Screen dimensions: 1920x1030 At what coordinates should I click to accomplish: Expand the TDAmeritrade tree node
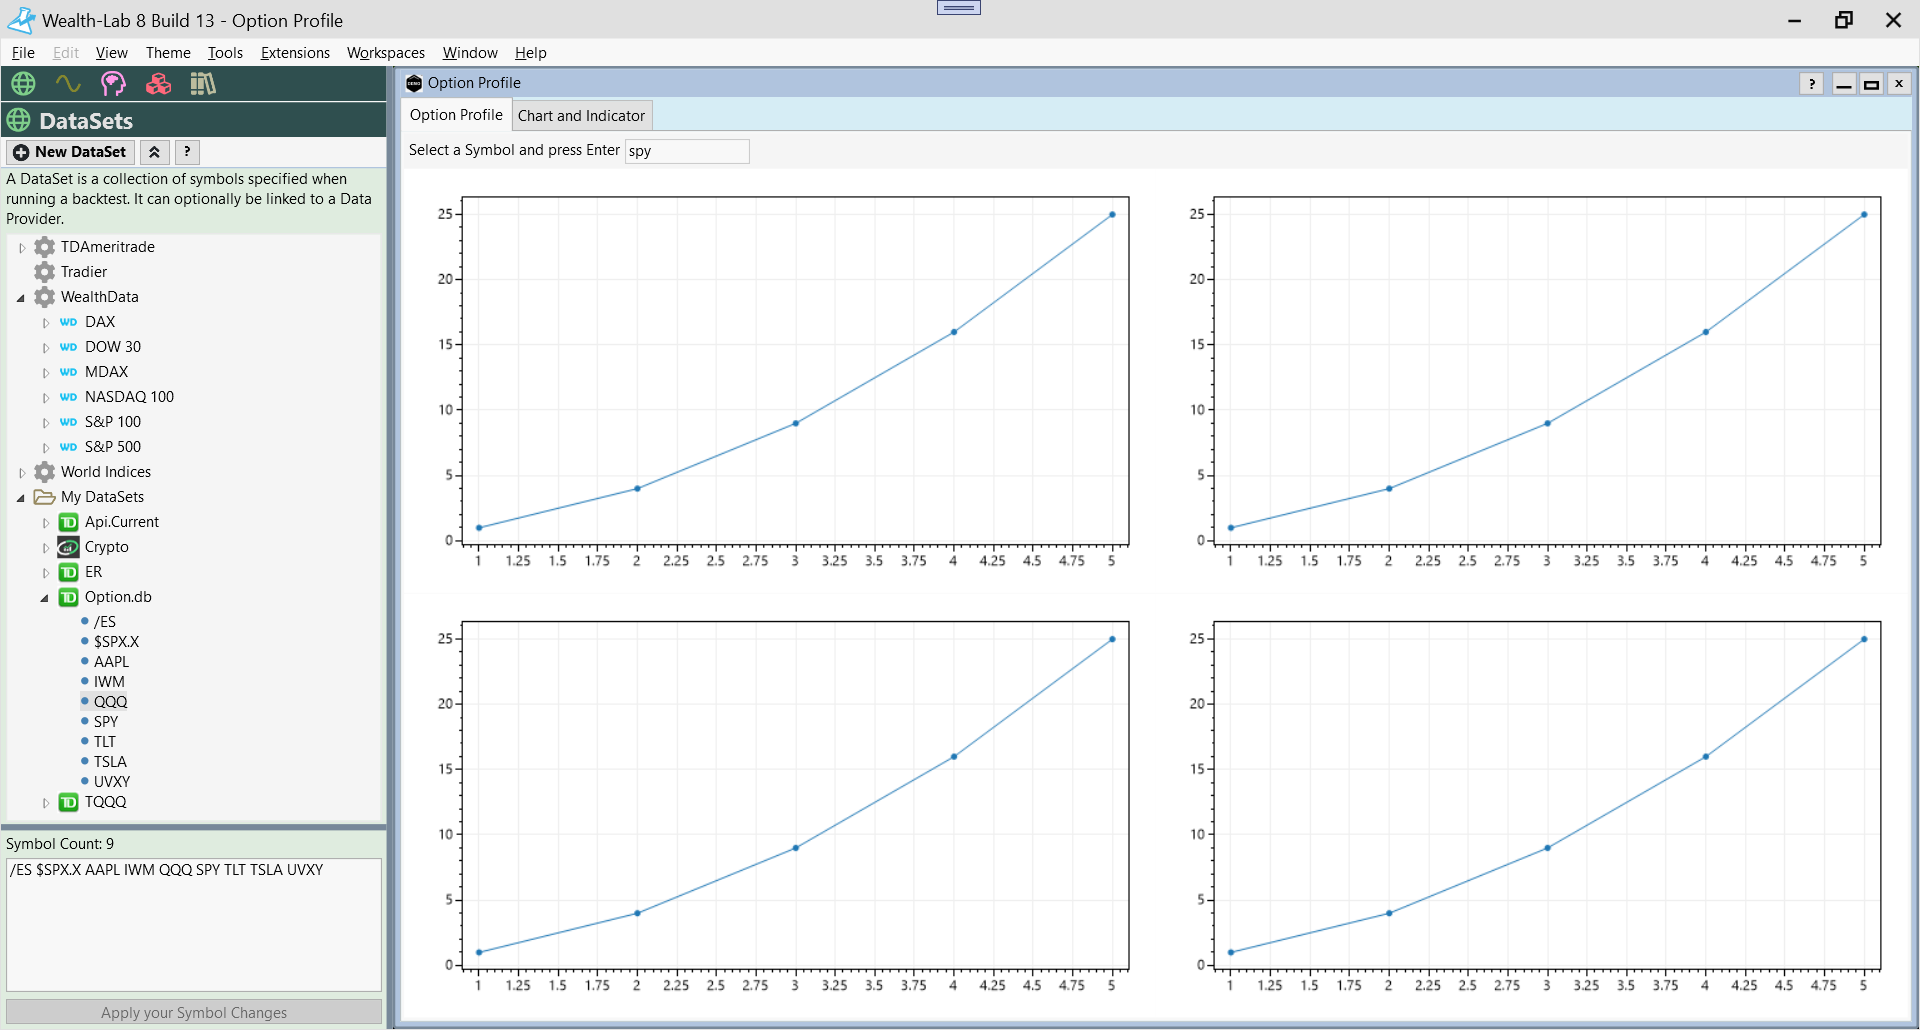(22, 248)
